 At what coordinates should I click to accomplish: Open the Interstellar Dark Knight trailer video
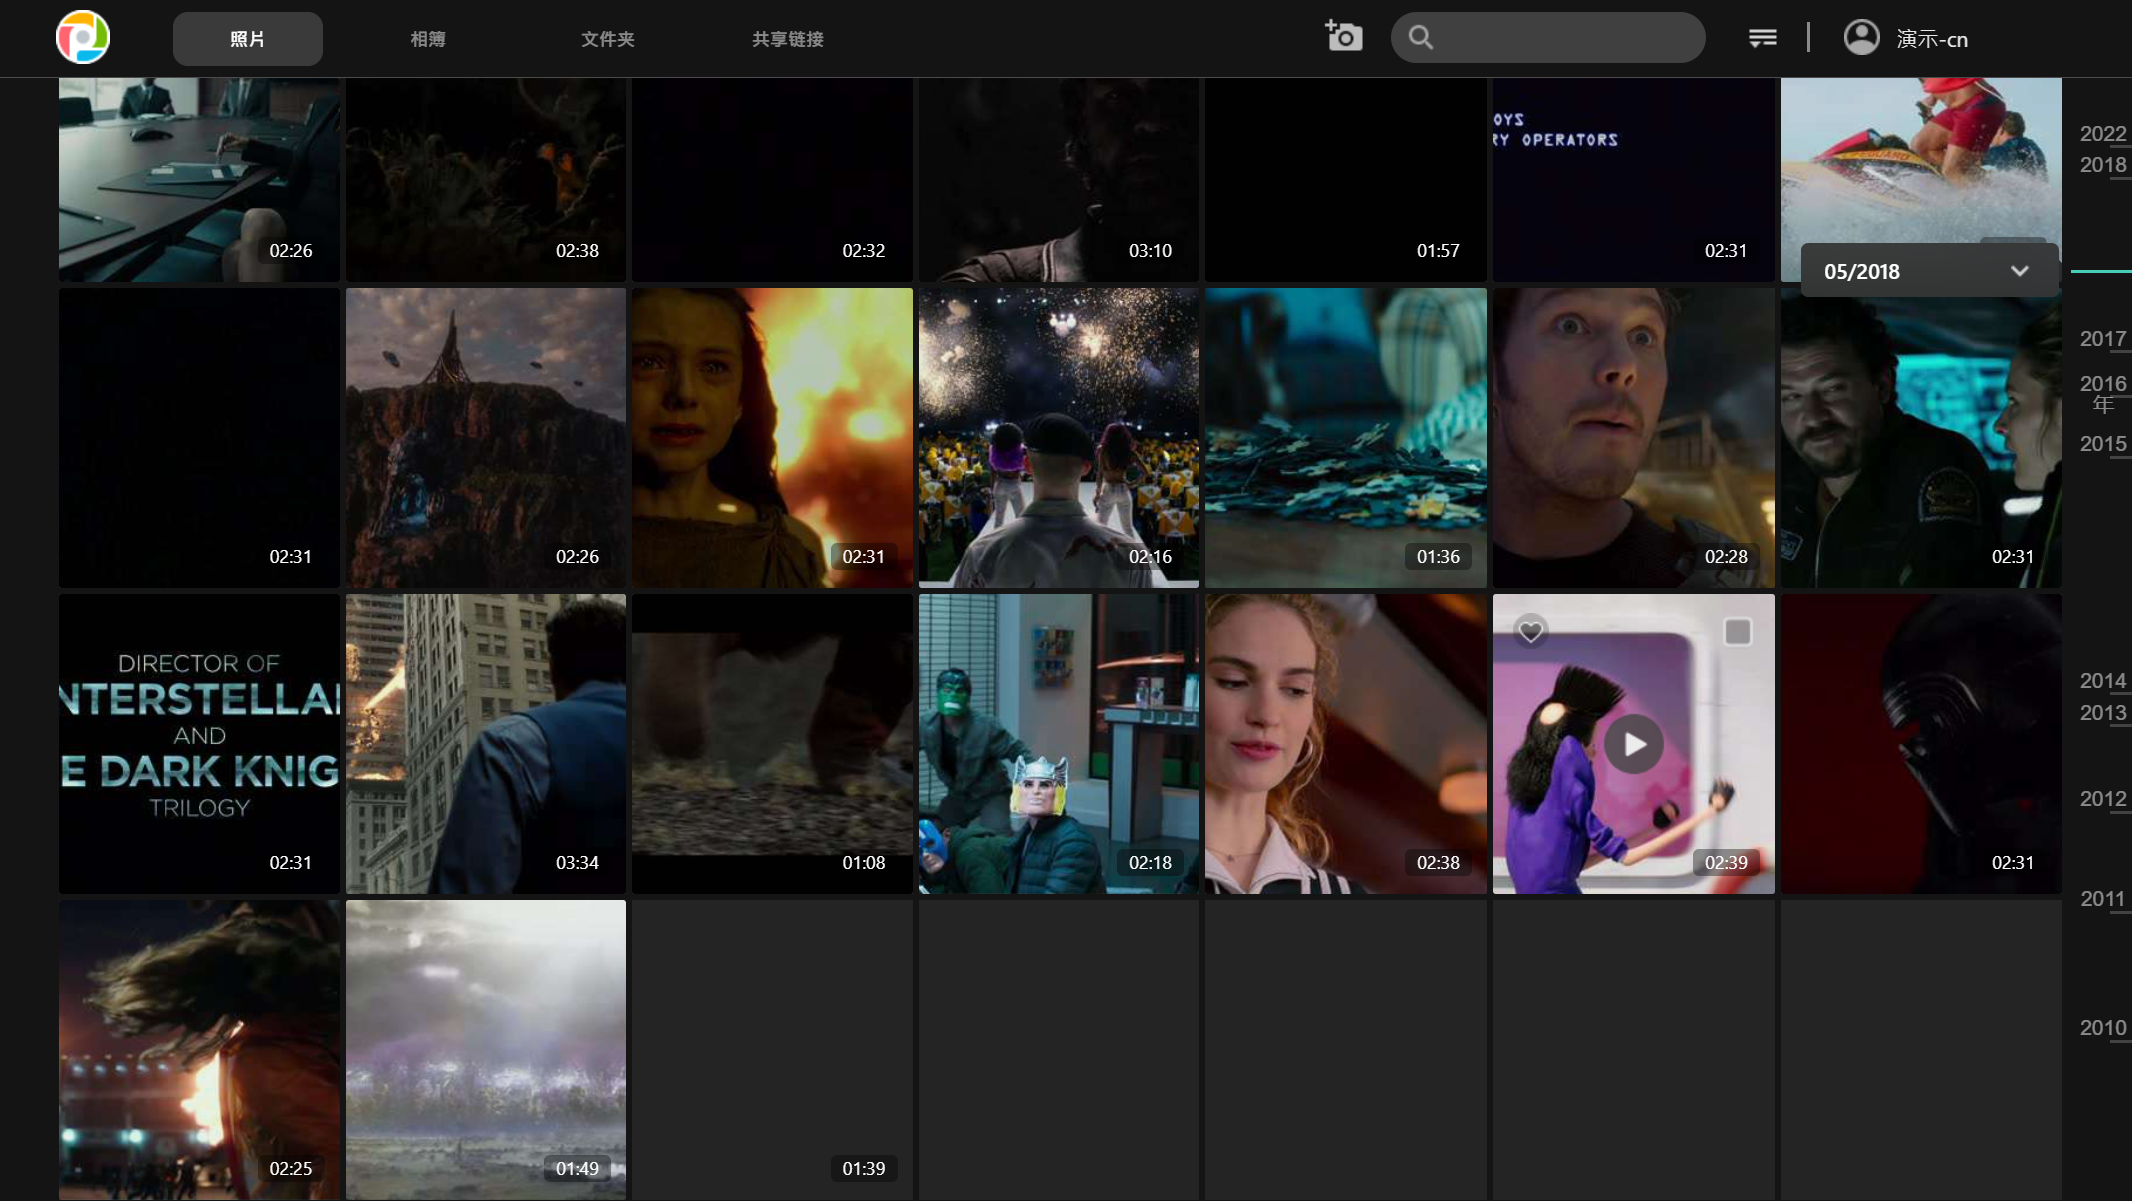[x=199, y=744]
